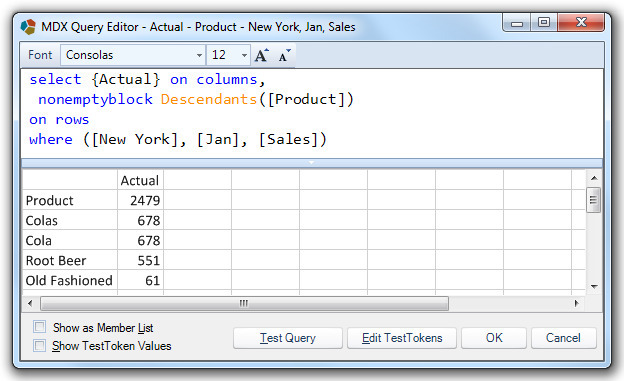Click the horizontal scrollbar thumb
This screenshot has width=624, height=381.
coord(244,303)
